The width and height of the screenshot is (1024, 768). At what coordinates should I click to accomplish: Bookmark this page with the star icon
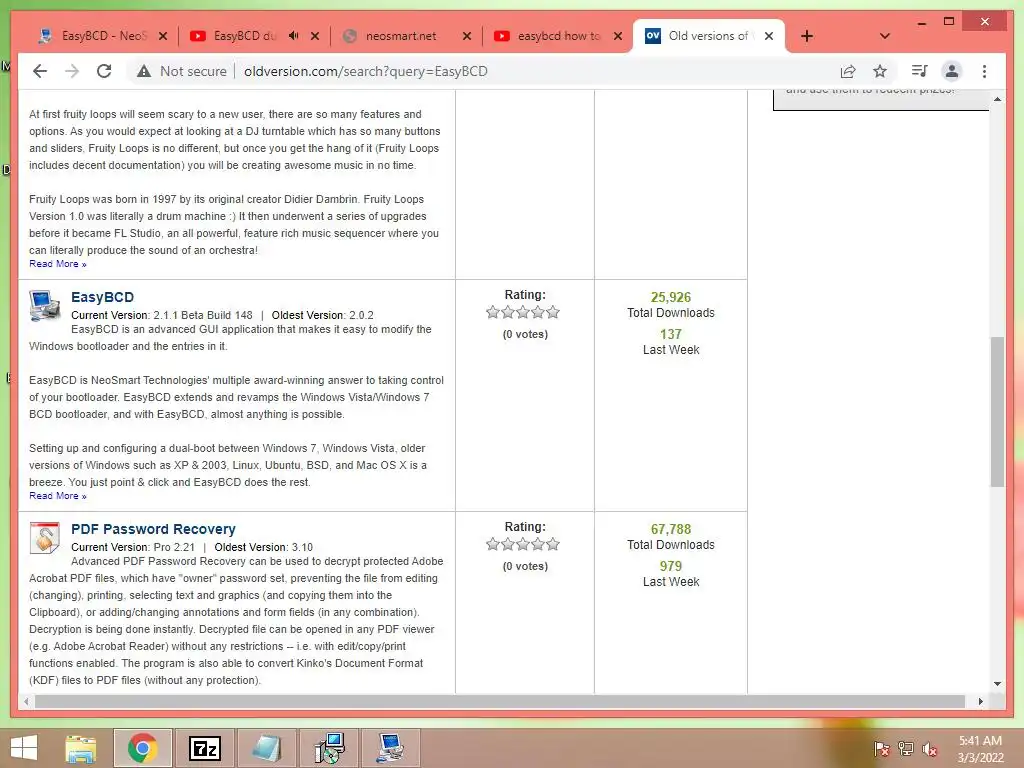tap(880, 71)
